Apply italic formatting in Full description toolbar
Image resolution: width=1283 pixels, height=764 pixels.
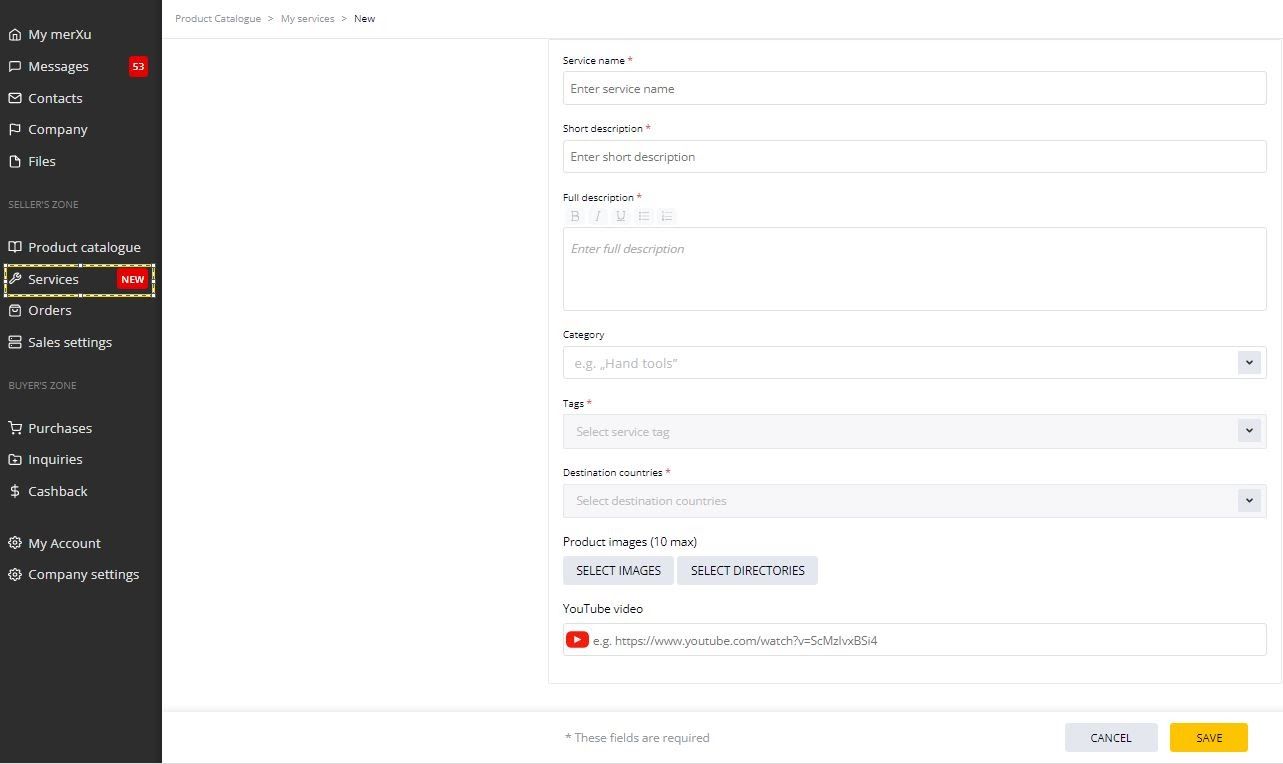pyautogui.click(x=597, y=216)
